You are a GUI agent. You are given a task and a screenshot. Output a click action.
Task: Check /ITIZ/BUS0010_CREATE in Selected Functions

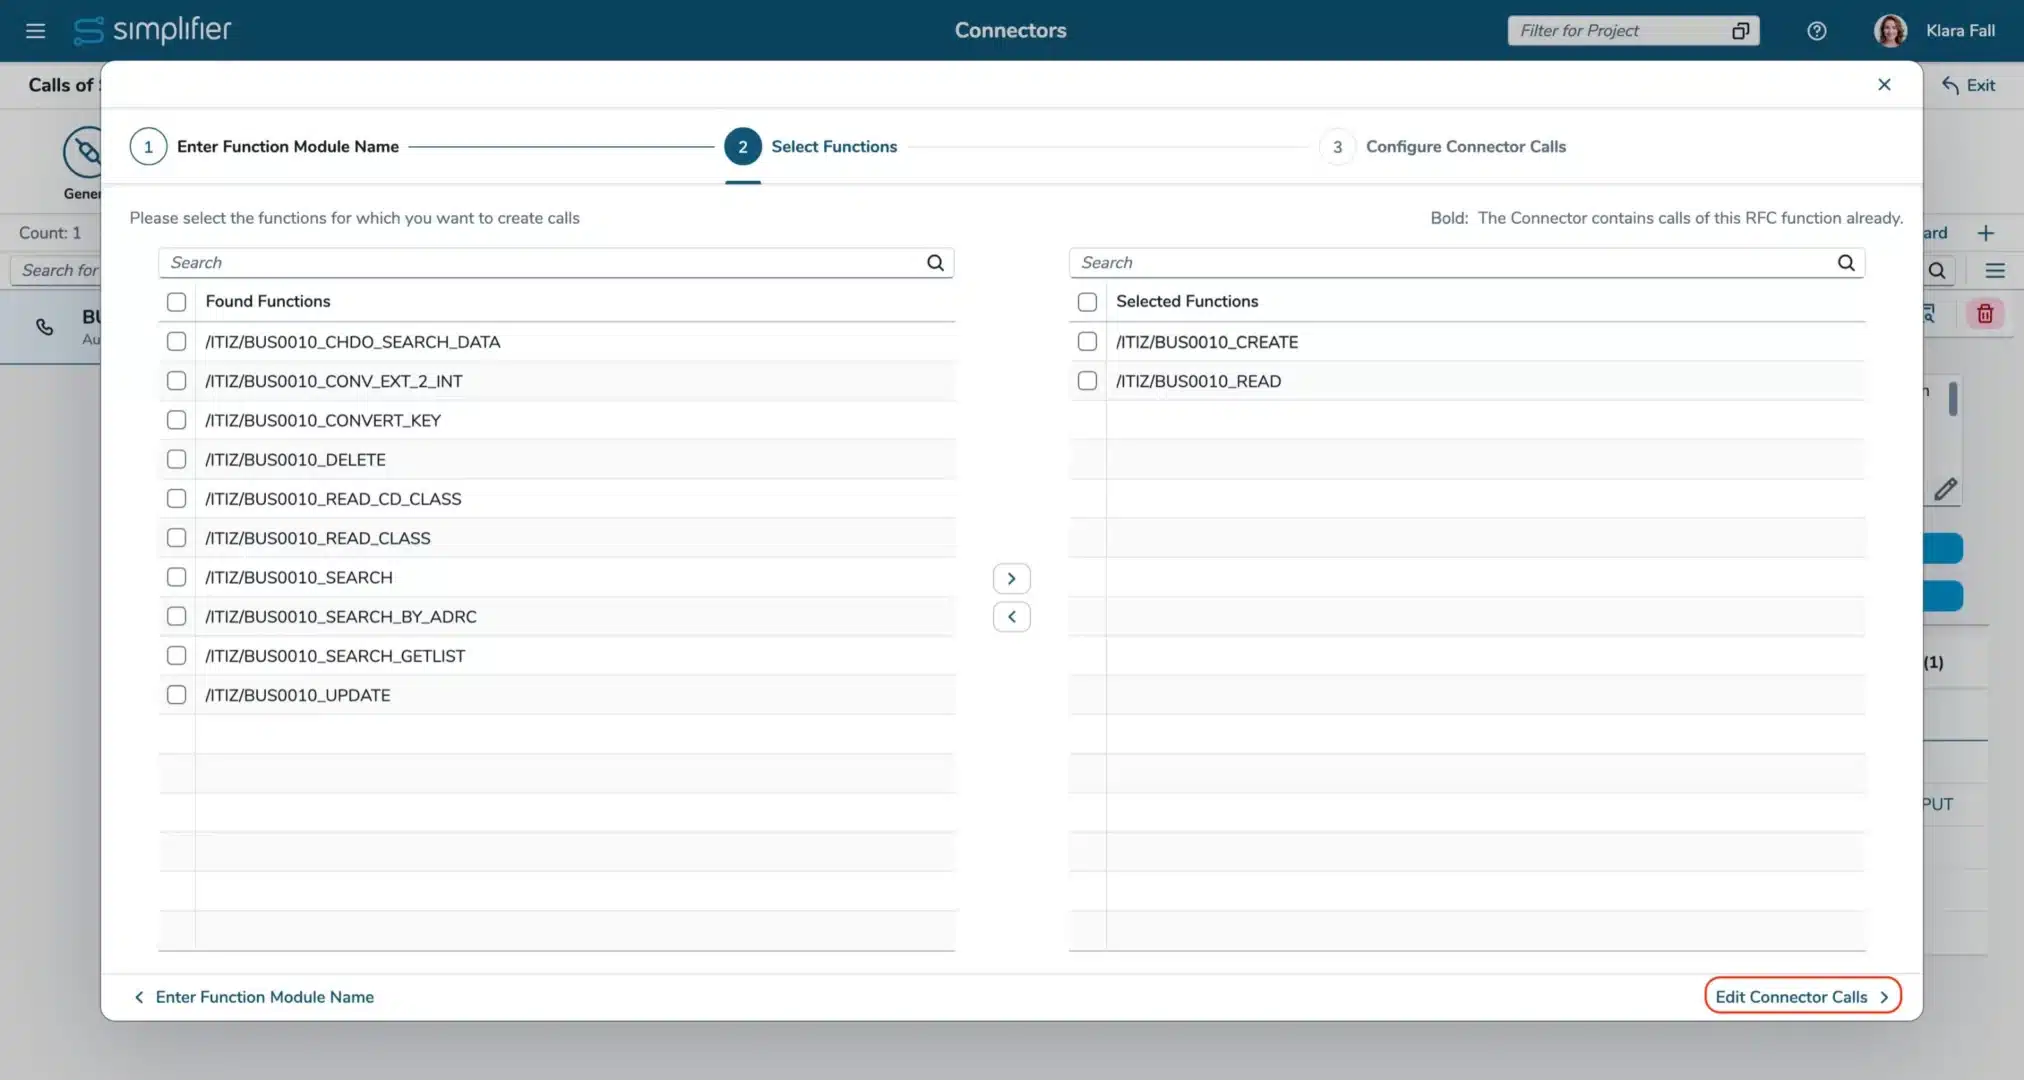pos(1087,341)
